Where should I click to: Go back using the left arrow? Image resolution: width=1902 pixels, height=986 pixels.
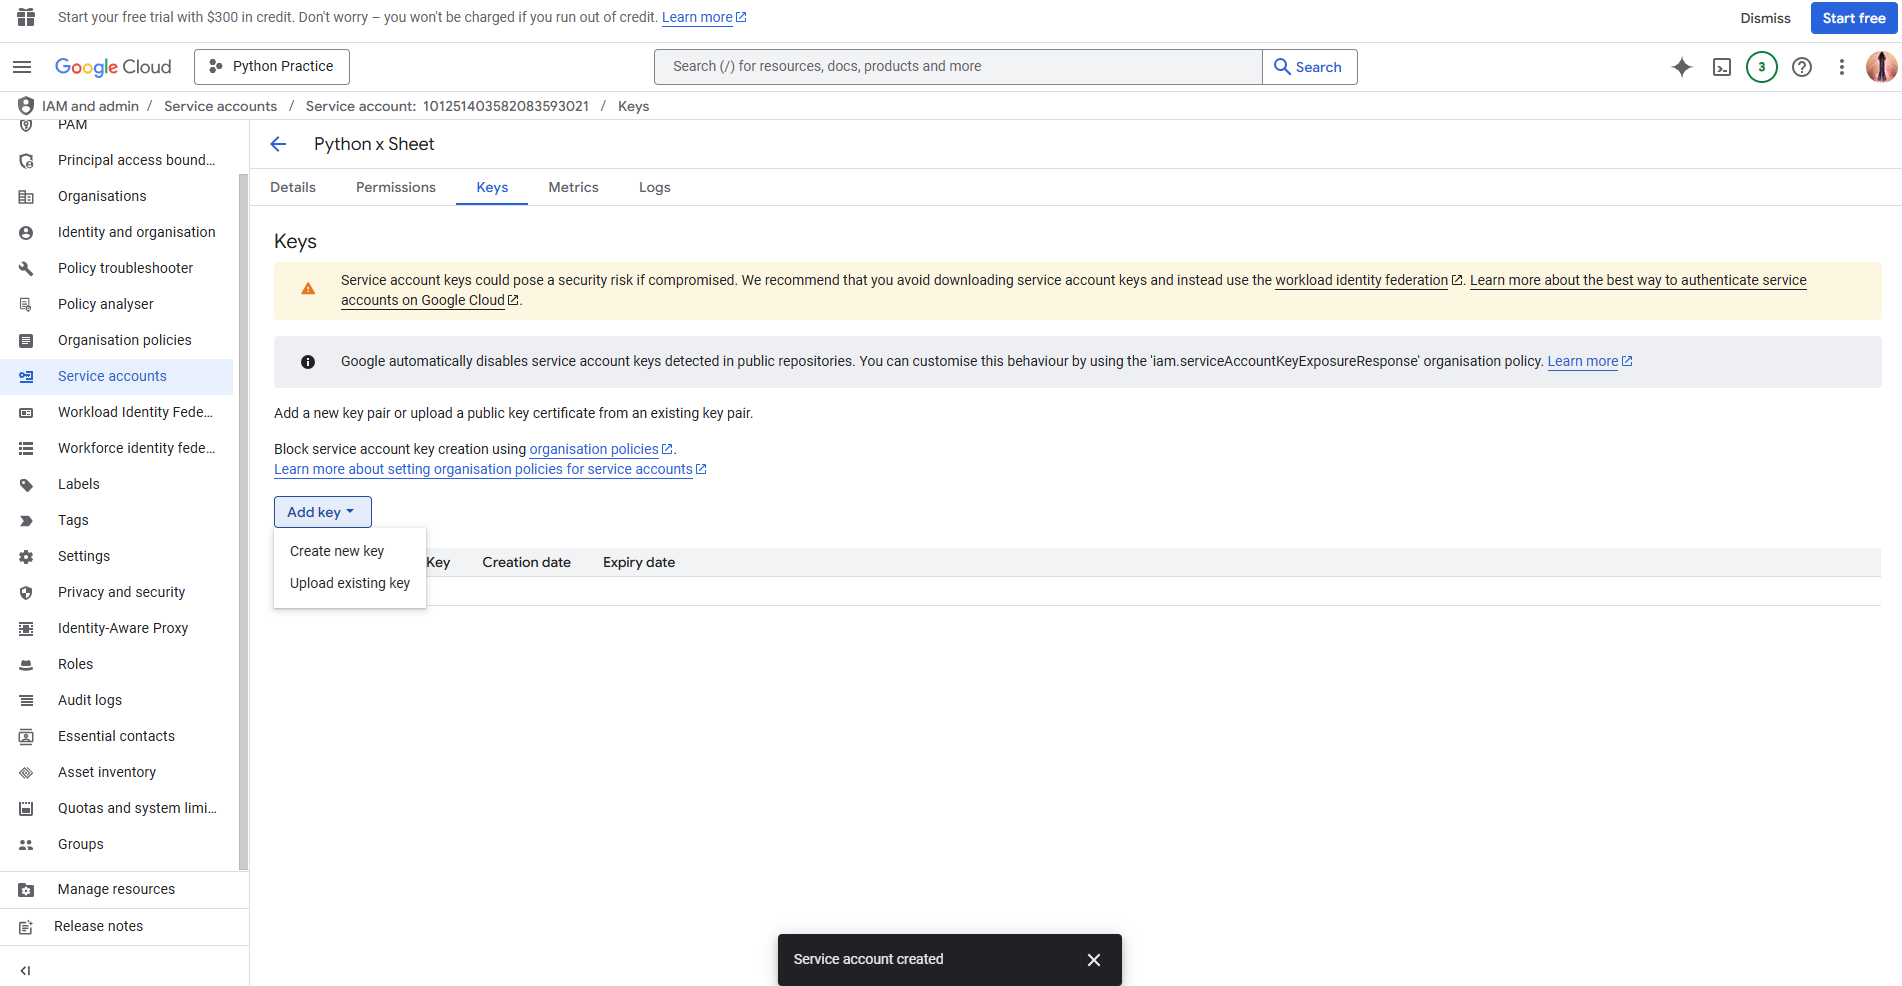click(x=279, y=144)
